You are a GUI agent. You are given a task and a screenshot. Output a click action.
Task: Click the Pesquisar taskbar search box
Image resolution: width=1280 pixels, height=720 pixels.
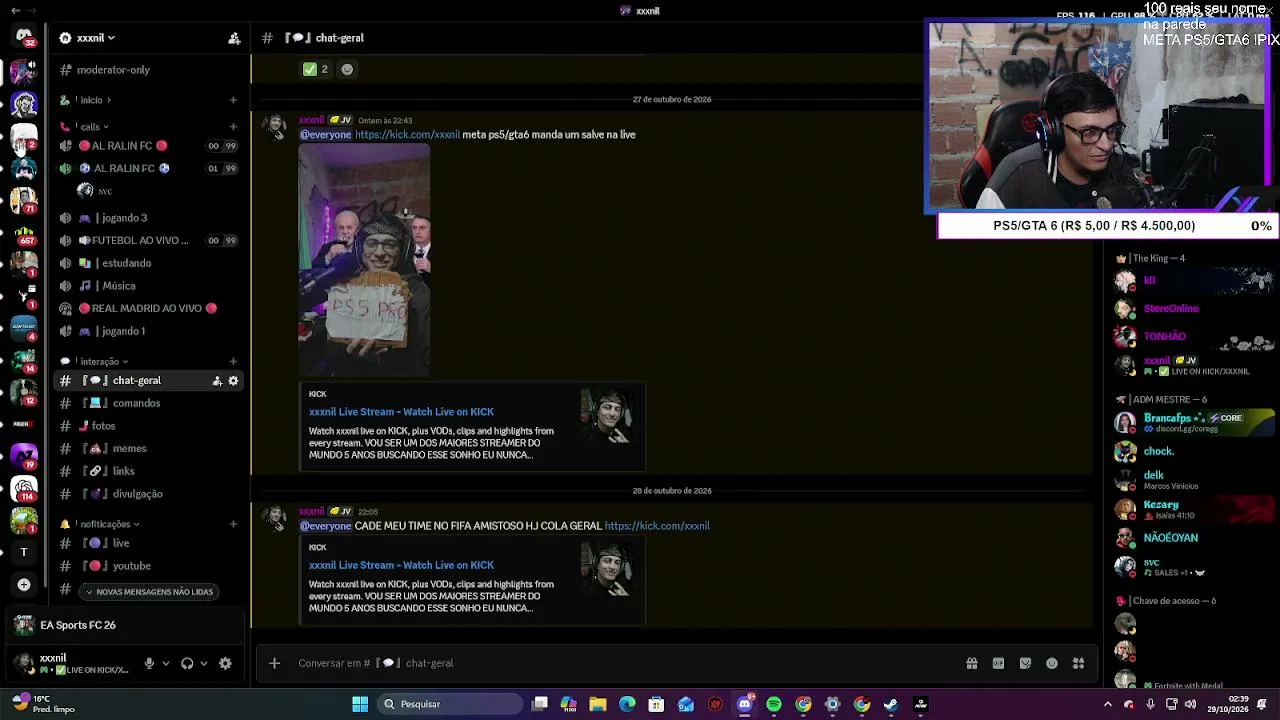click(x=450, y=704)
